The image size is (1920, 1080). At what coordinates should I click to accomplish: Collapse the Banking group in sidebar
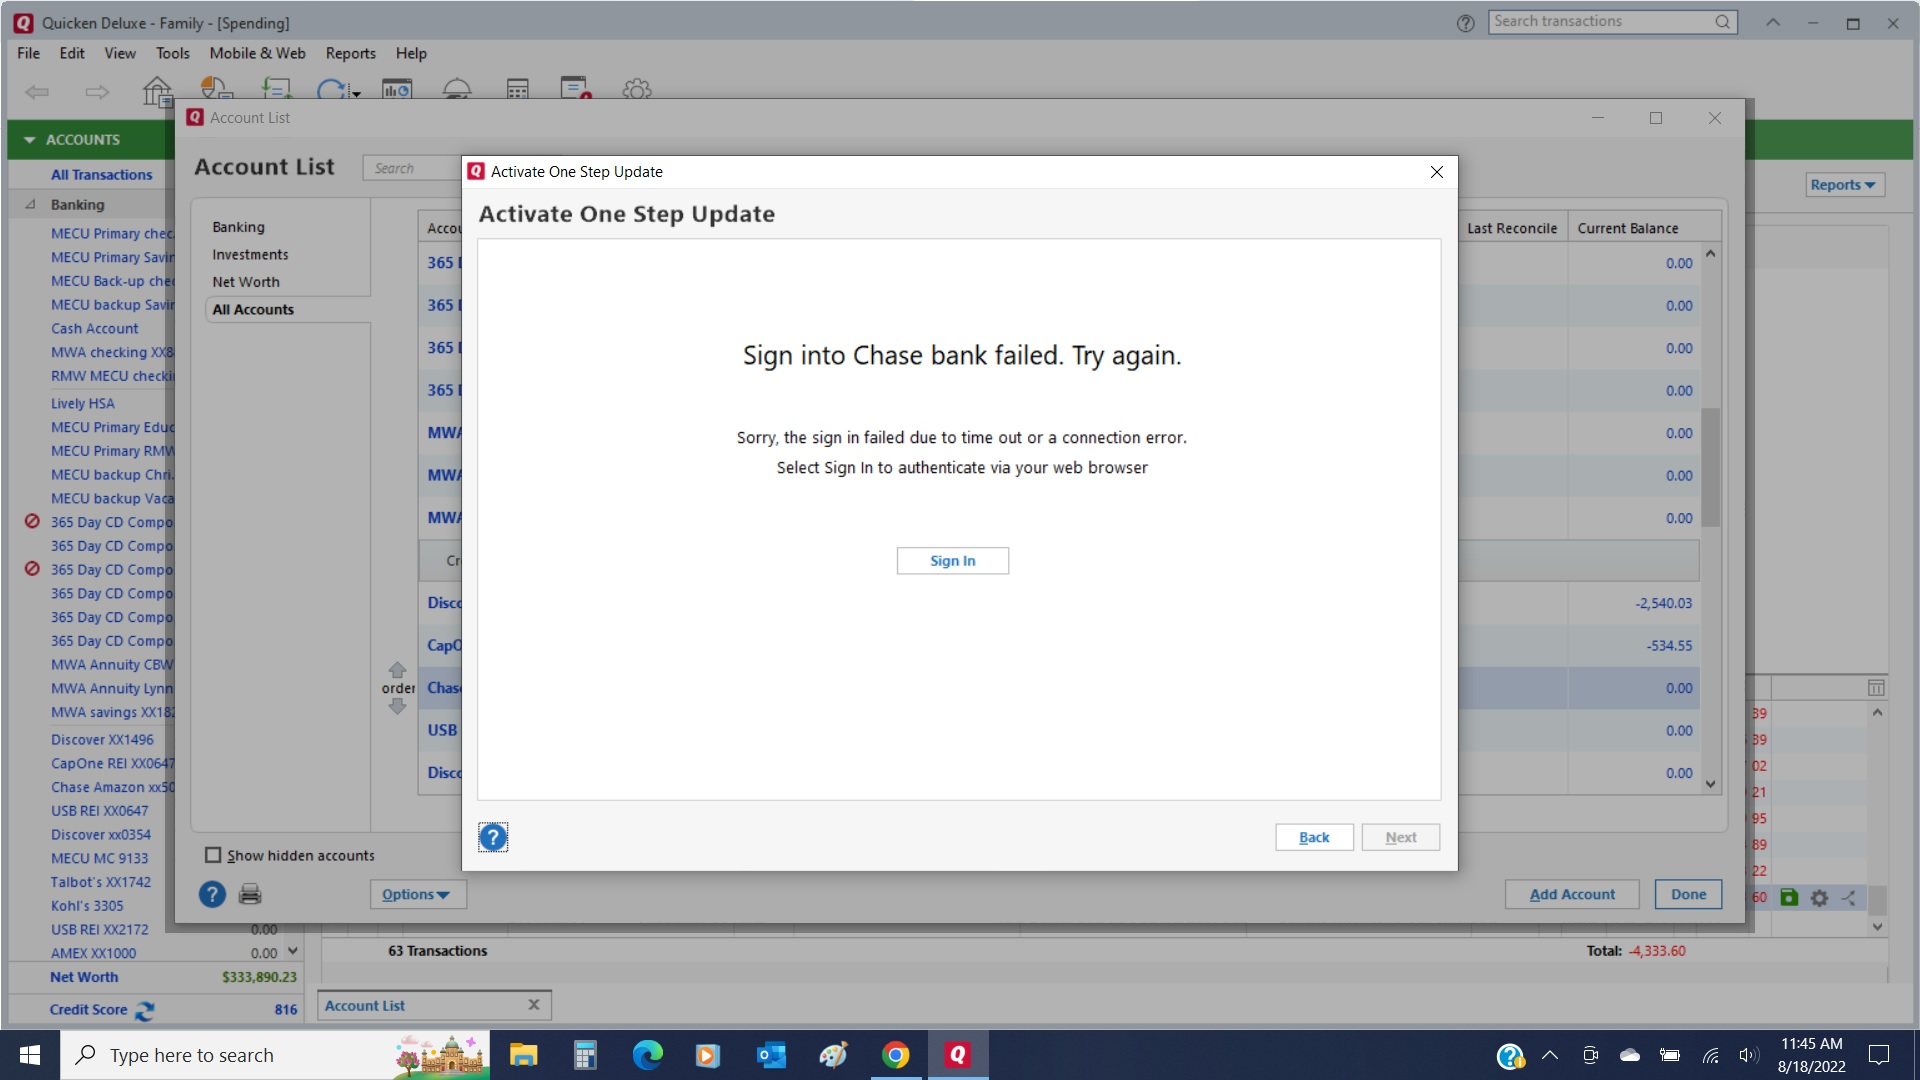(x=30, y=204)
